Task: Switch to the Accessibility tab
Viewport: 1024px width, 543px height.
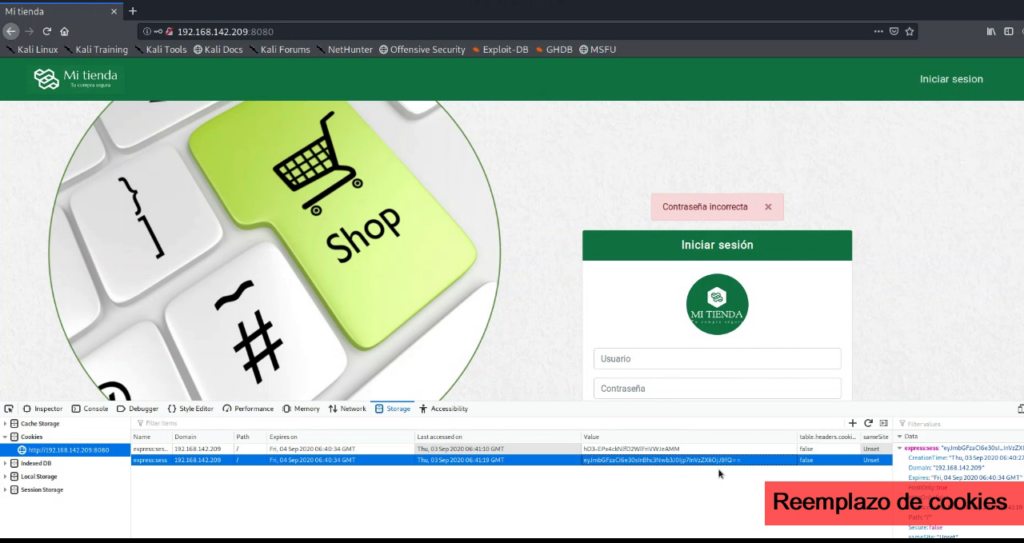Action: coord(443,408)
